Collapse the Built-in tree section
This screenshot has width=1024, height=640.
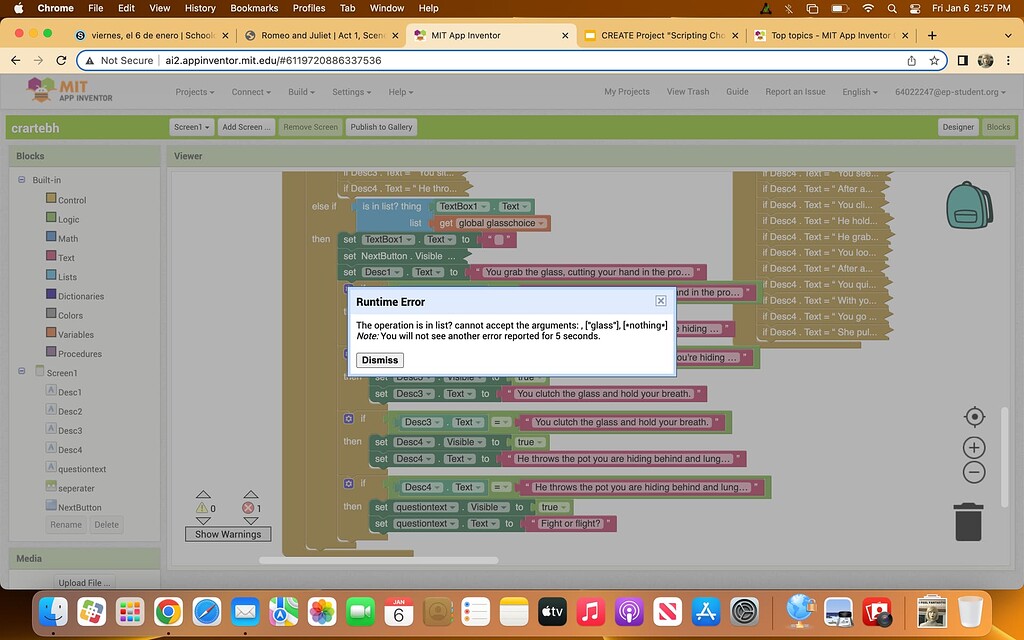[x=22, y=180]
